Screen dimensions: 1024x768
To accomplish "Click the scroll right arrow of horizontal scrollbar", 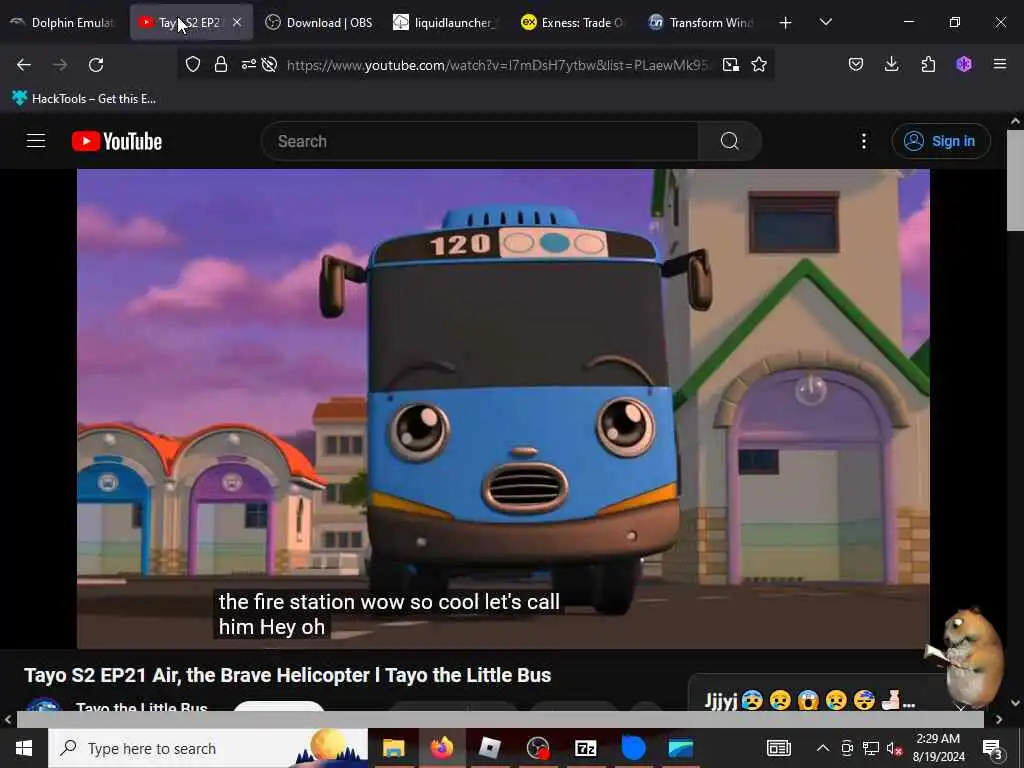I will click(x=999, y=720).
